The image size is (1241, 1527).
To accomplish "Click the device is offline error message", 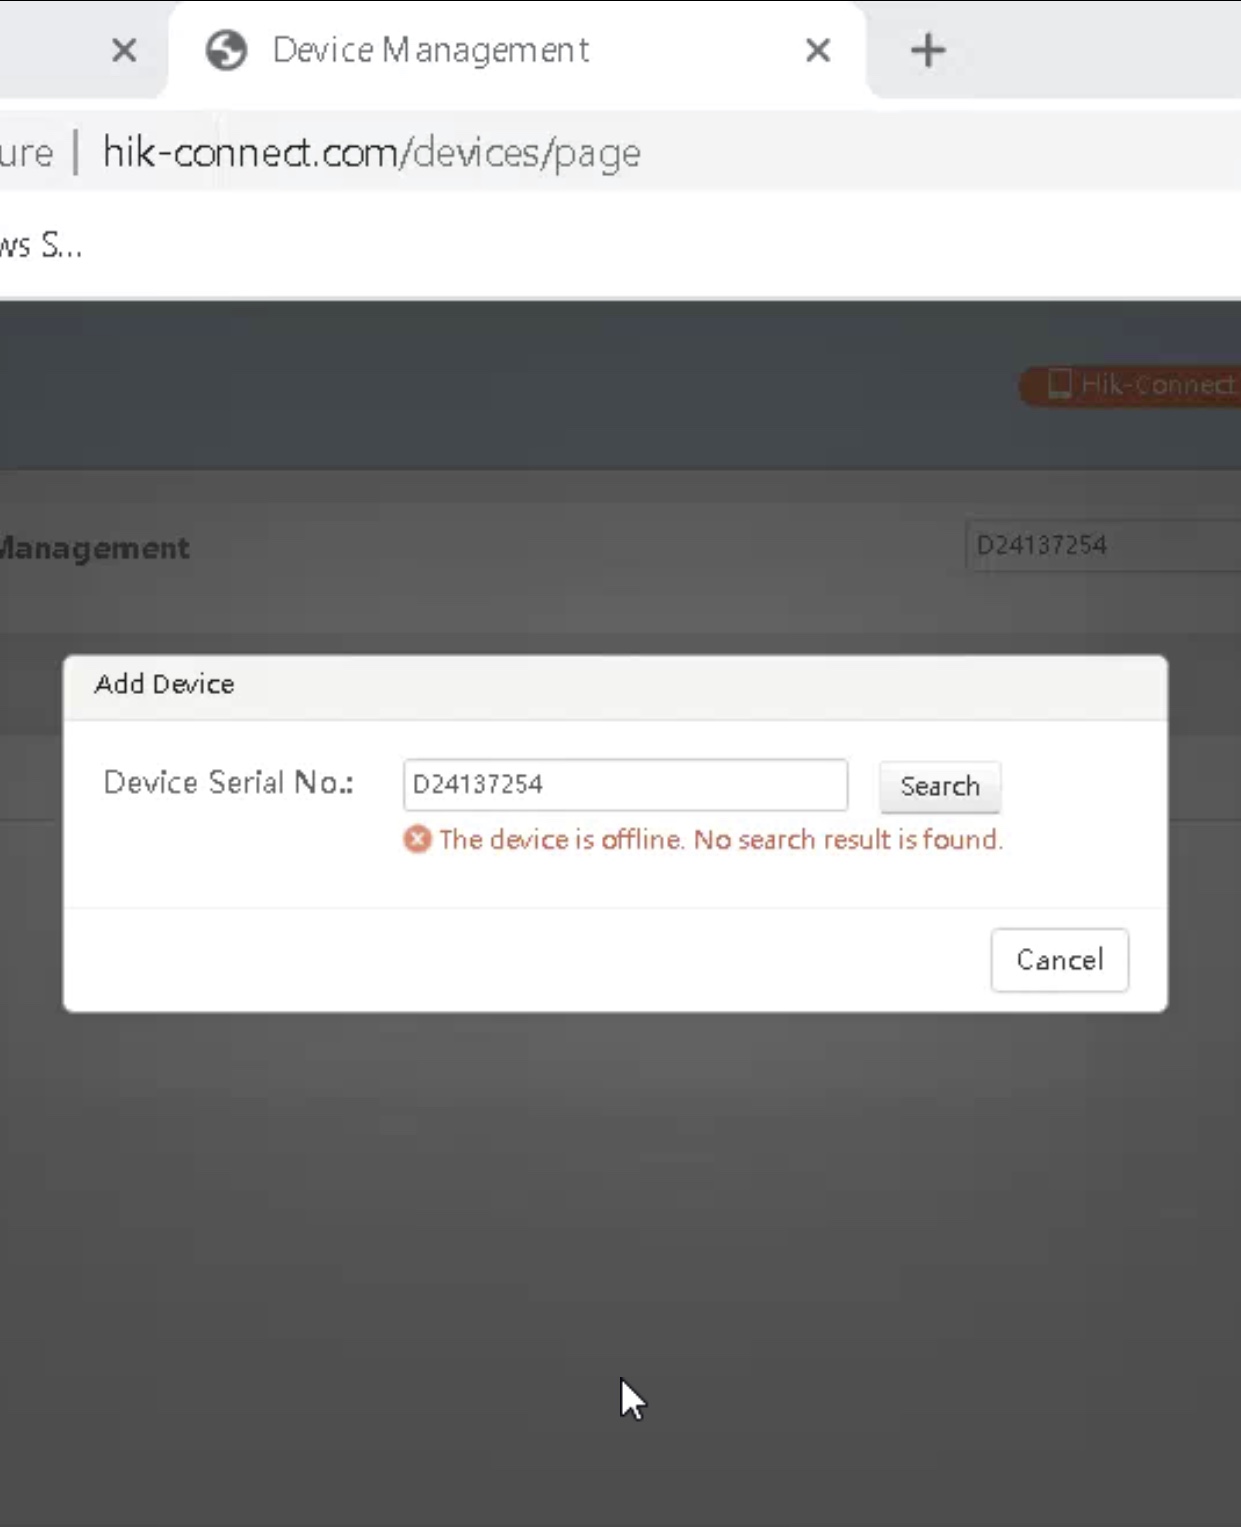I will 720,839.
